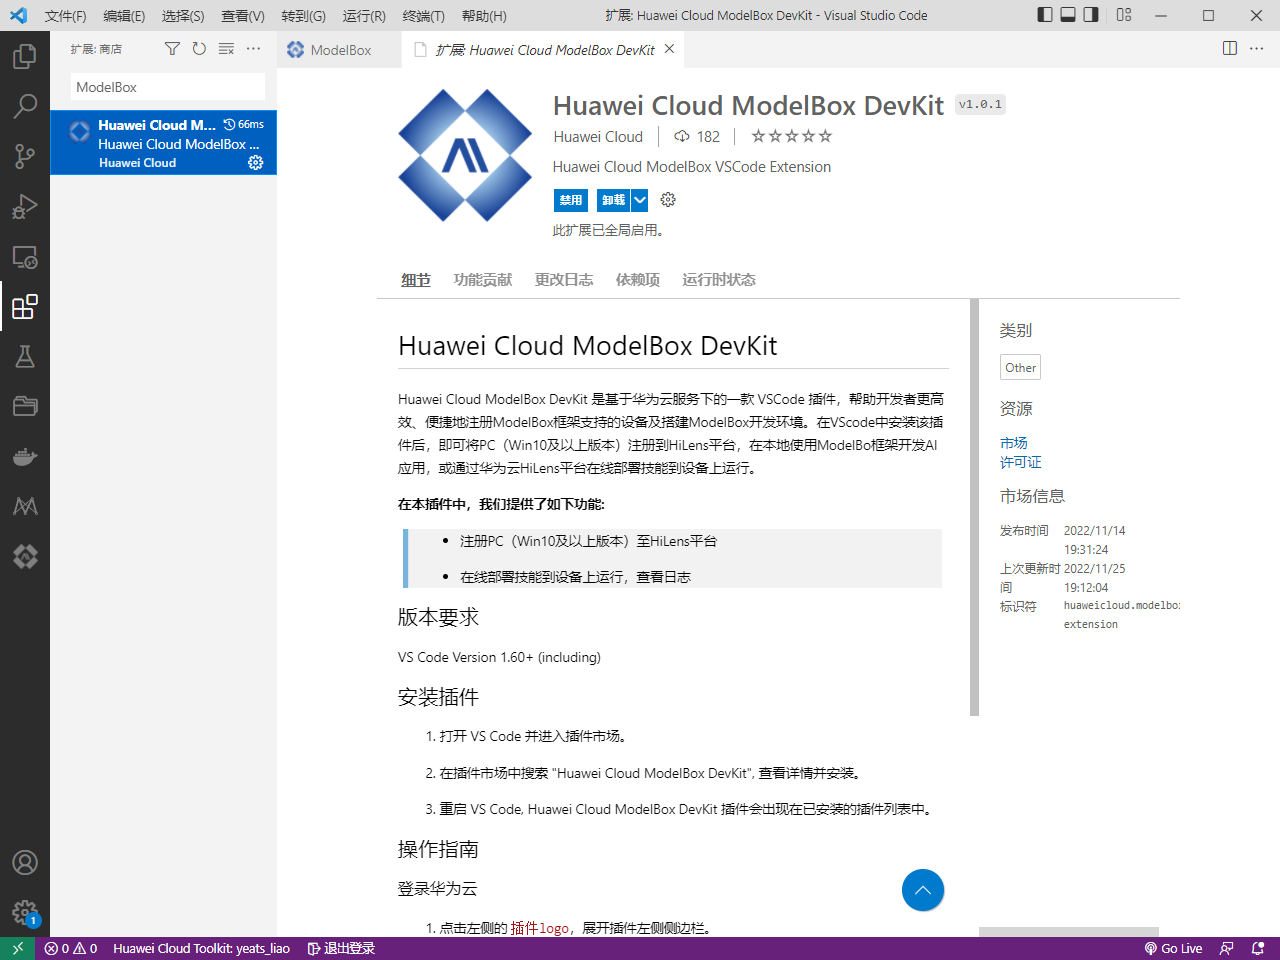This screenshot has width=1280, height=960.
Task: Toggle primary side bar visibility
Action: pyautogui.click(x=1045, y=15)
